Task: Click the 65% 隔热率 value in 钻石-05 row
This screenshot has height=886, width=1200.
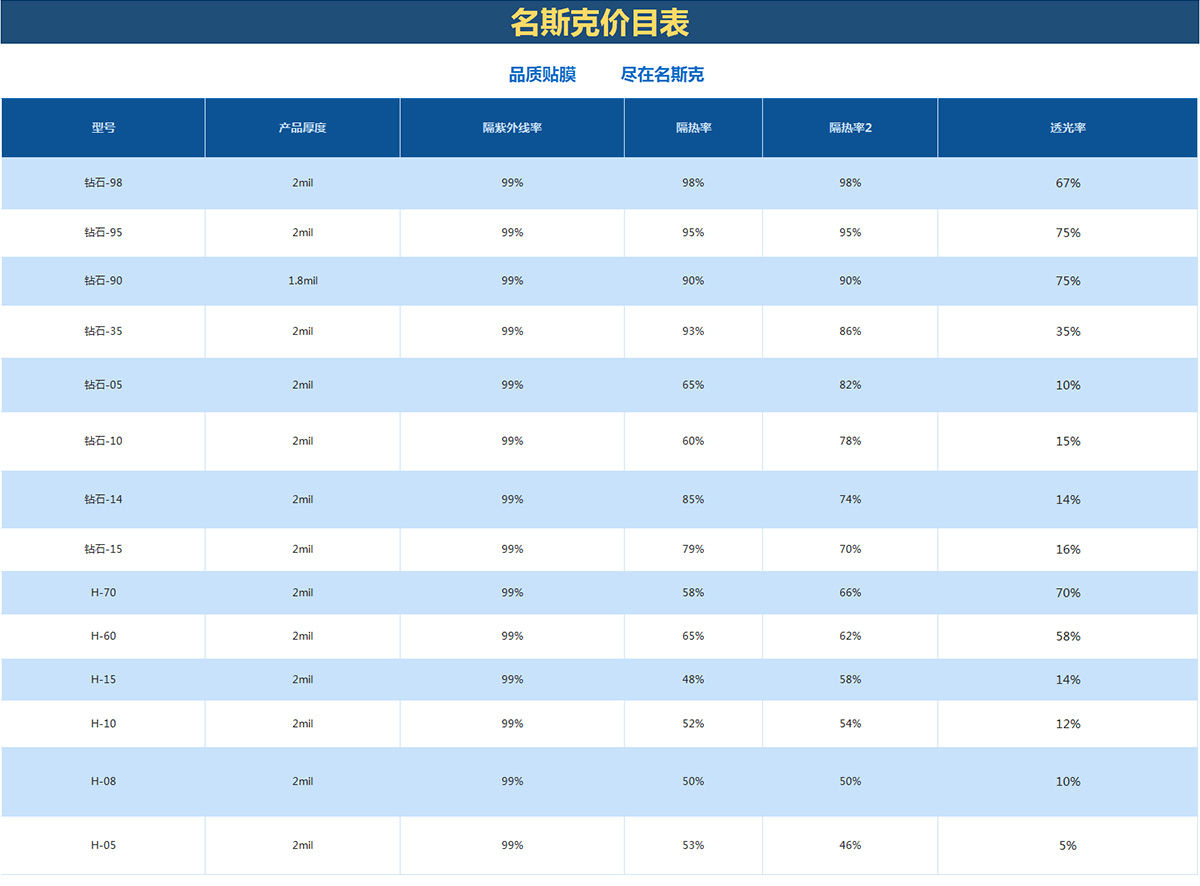Action: pos(693,385)
